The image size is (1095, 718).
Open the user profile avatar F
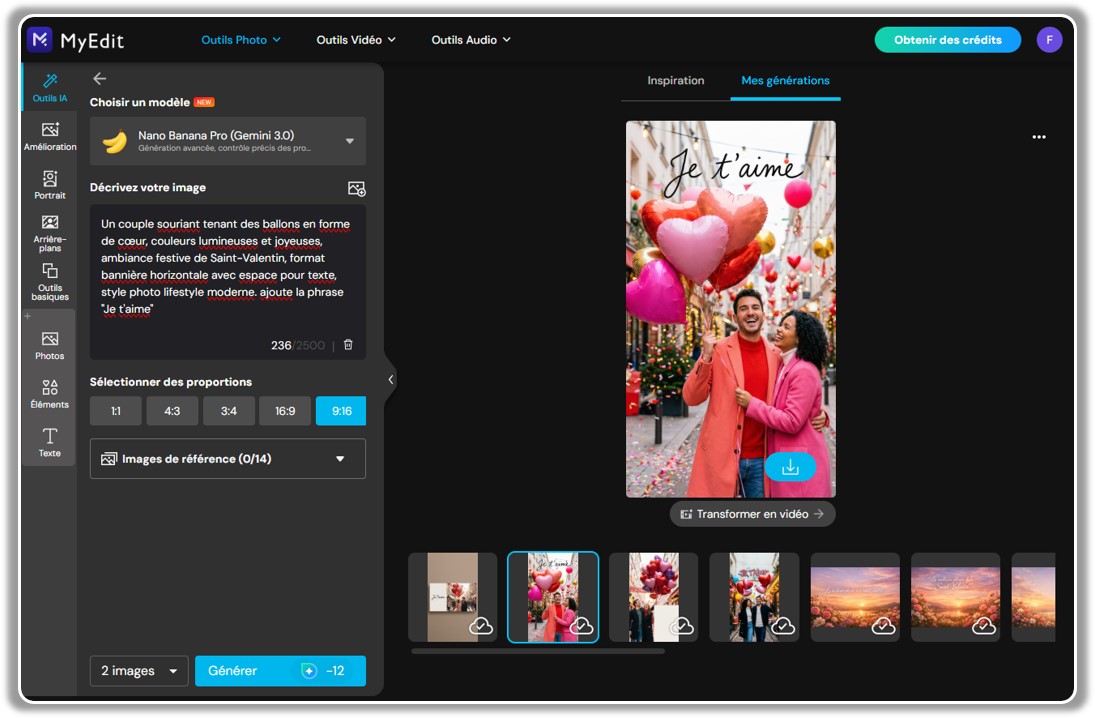1049,40
